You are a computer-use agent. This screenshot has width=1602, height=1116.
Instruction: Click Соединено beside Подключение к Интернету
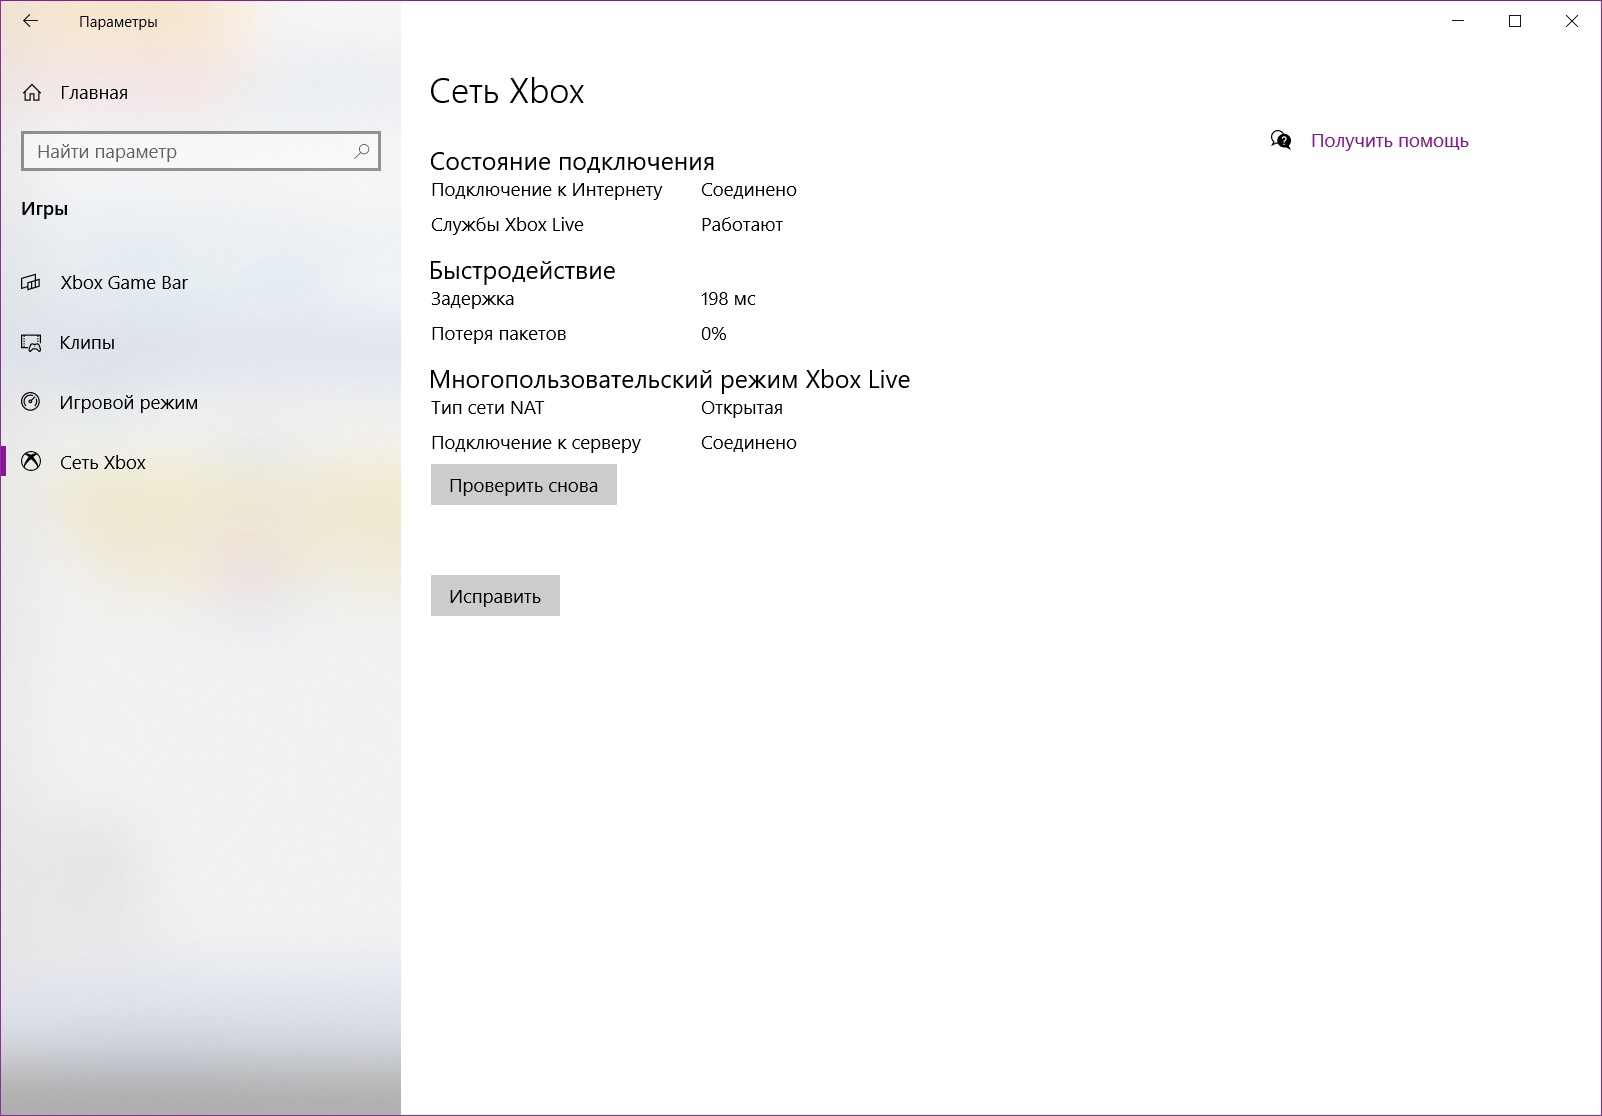click(x=749, y=190)
